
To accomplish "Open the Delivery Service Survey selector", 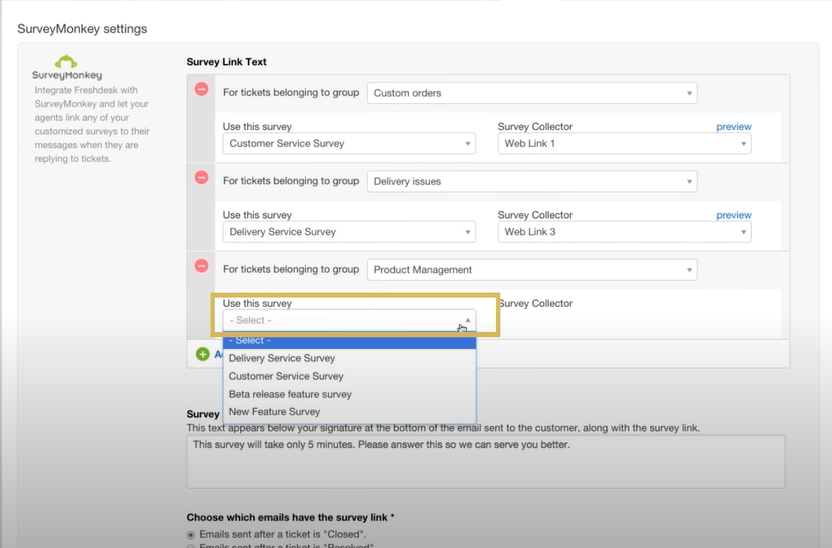I will click(349, 232).
